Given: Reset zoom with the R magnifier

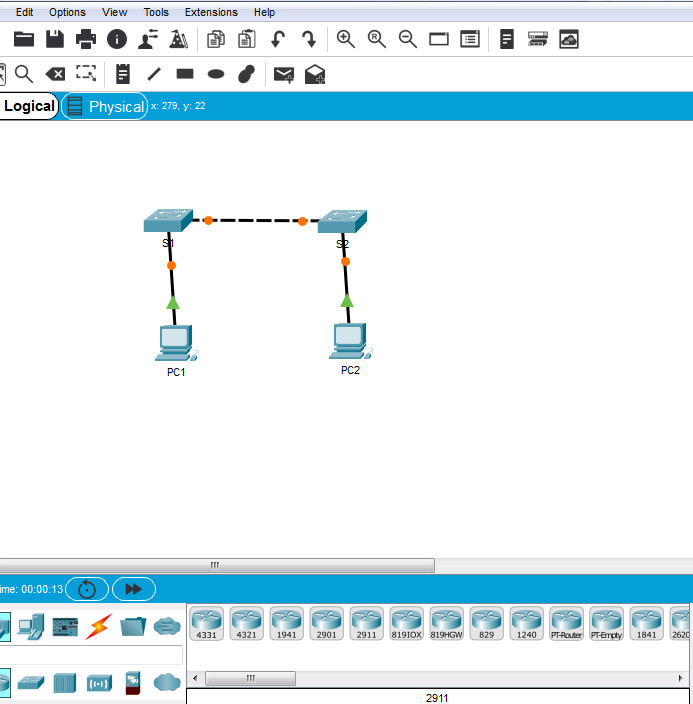Looking at the screenshot, I should 376,39.
